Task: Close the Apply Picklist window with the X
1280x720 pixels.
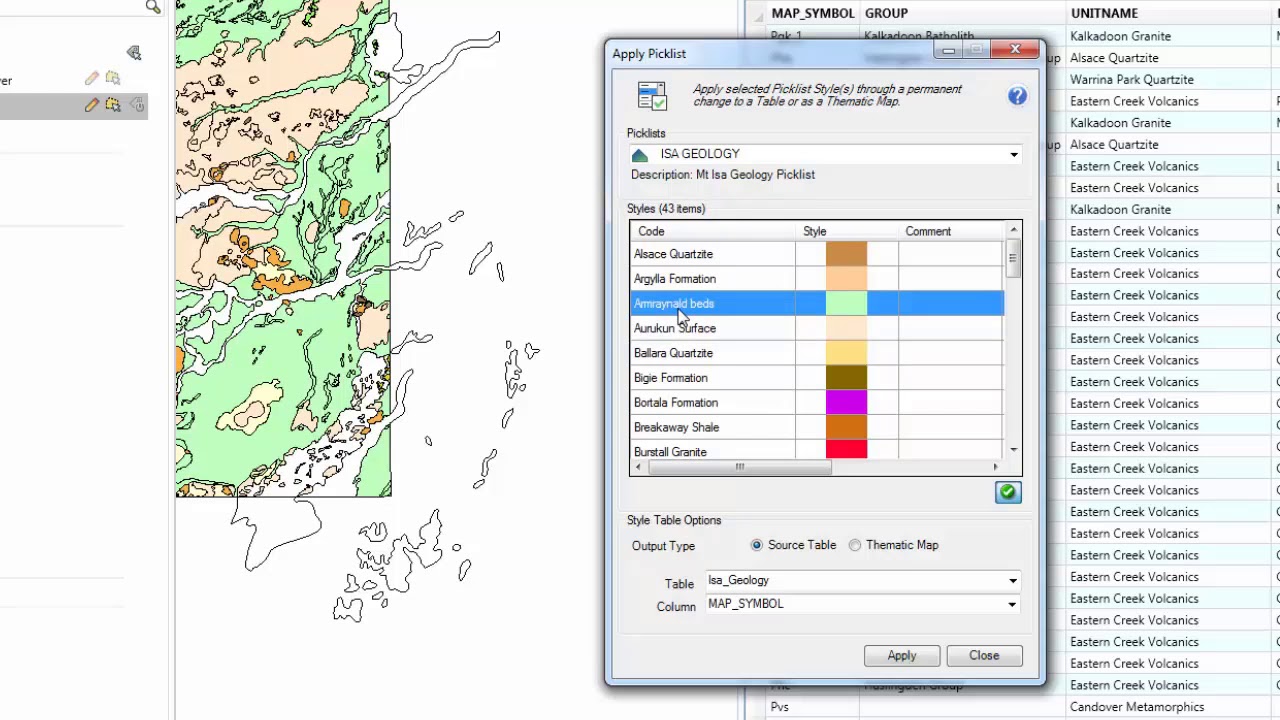Action: click(1015, 49)
